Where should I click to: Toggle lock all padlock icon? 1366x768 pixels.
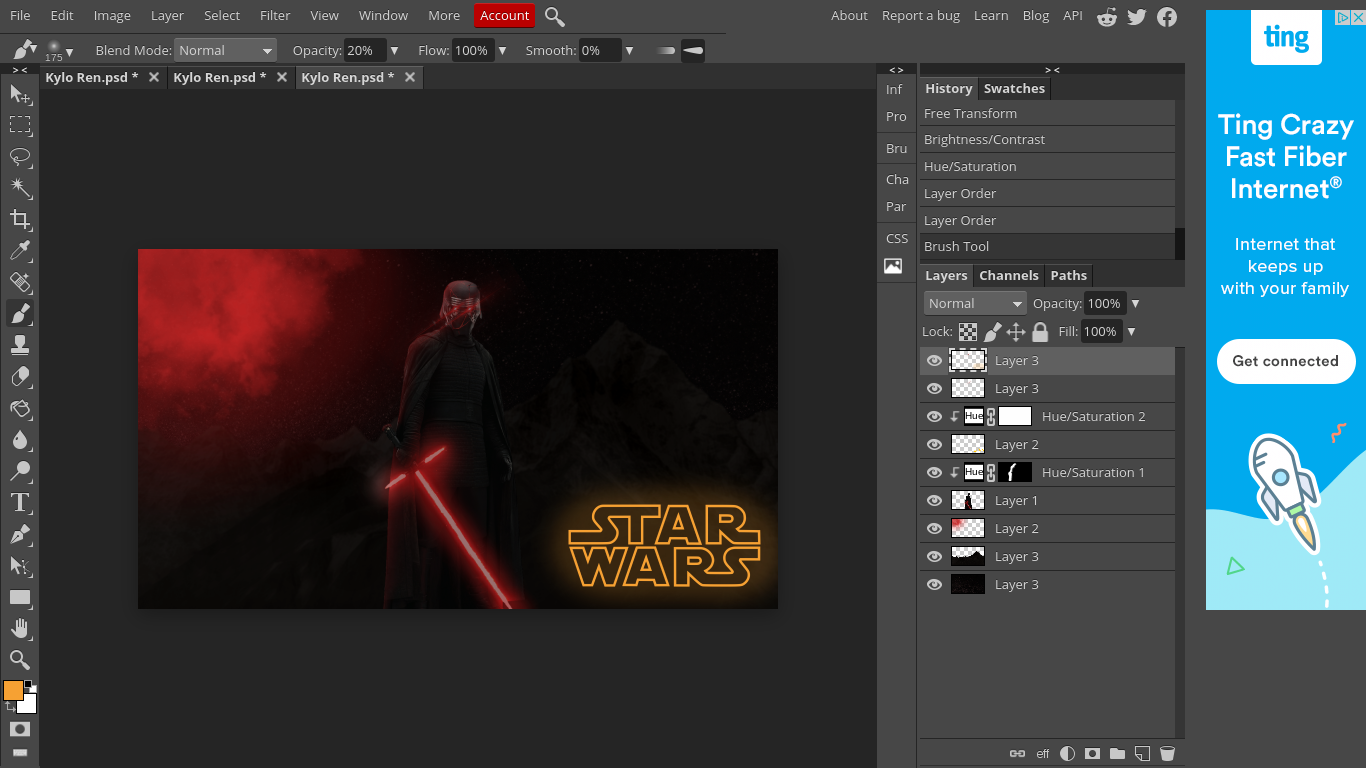point(1040,332)
